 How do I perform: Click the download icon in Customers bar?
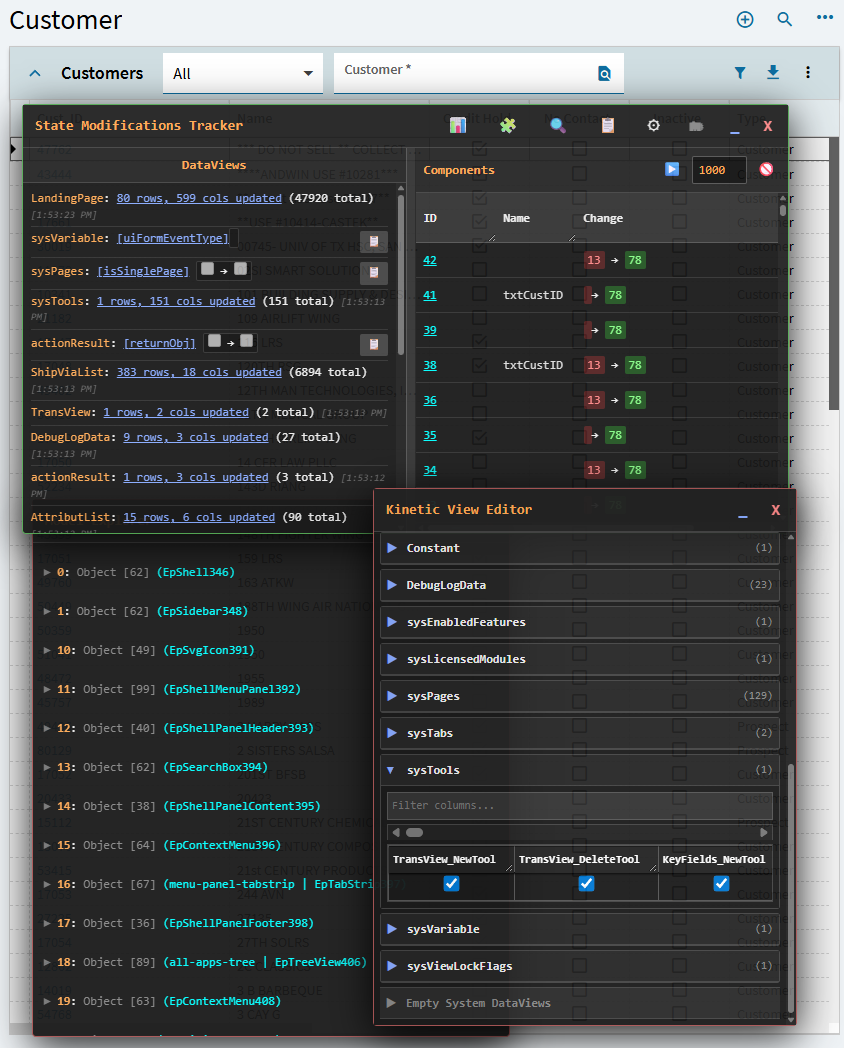pos(772,72)
